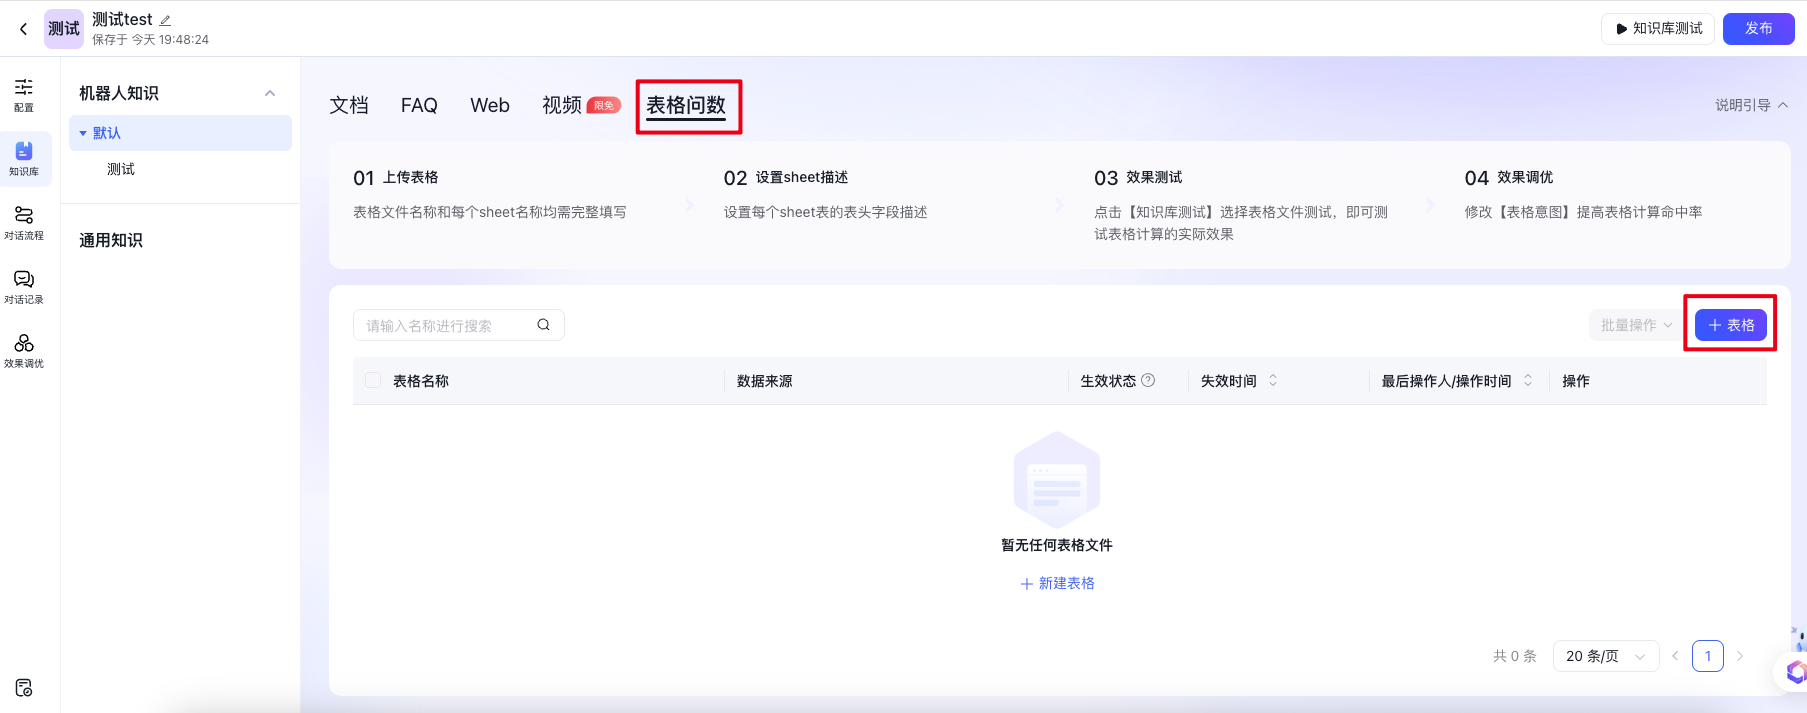Image resolution: width=1807 pixels, height=713 pixels.
Task: Click the 新建表格 link
Action: (x=1057, y=583)
